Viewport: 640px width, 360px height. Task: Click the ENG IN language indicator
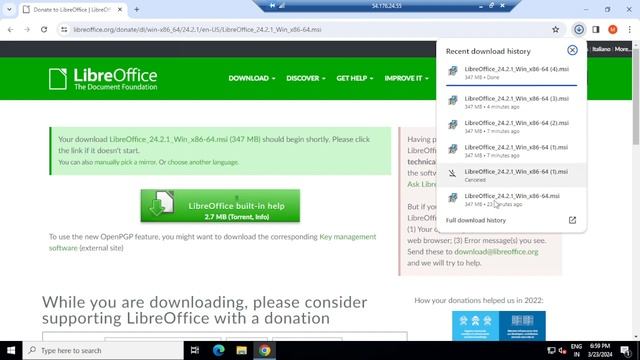point(576,350)
